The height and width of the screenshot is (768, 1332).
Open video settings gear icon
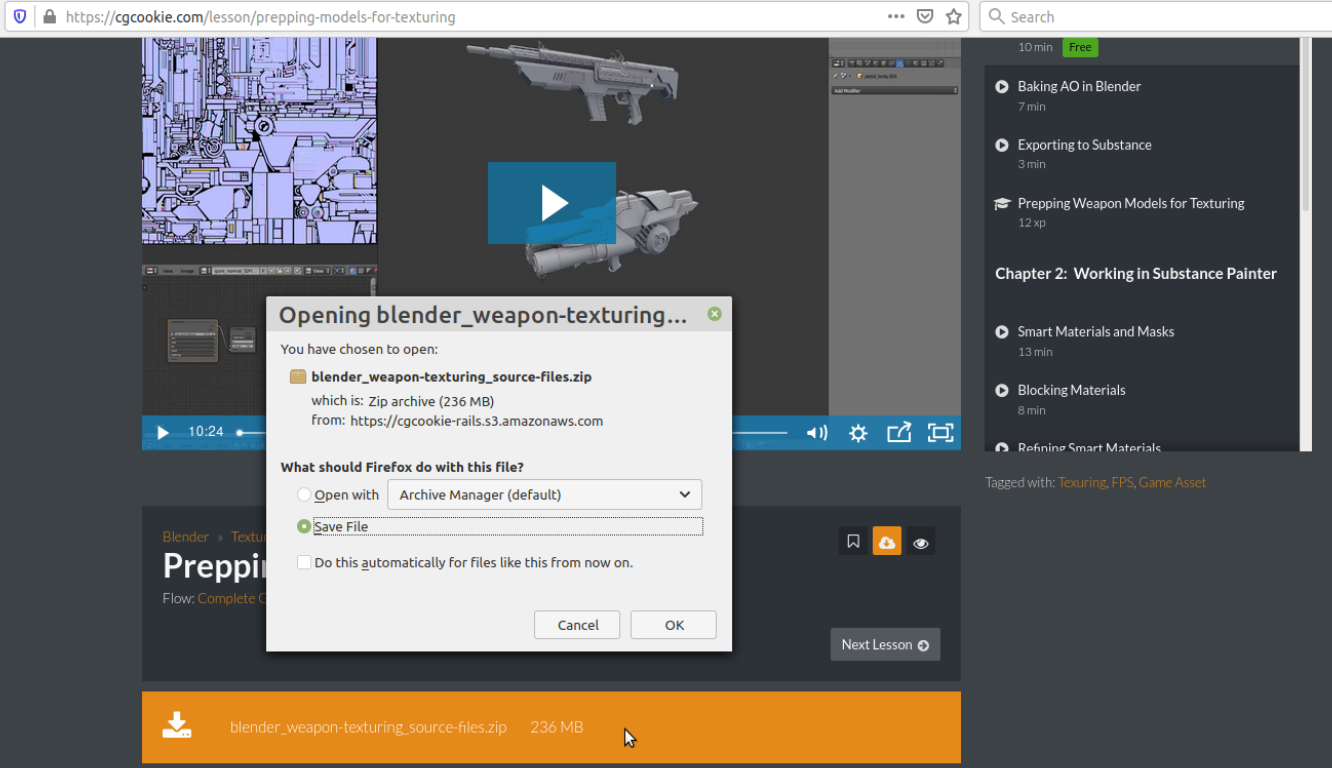point(858,433)
